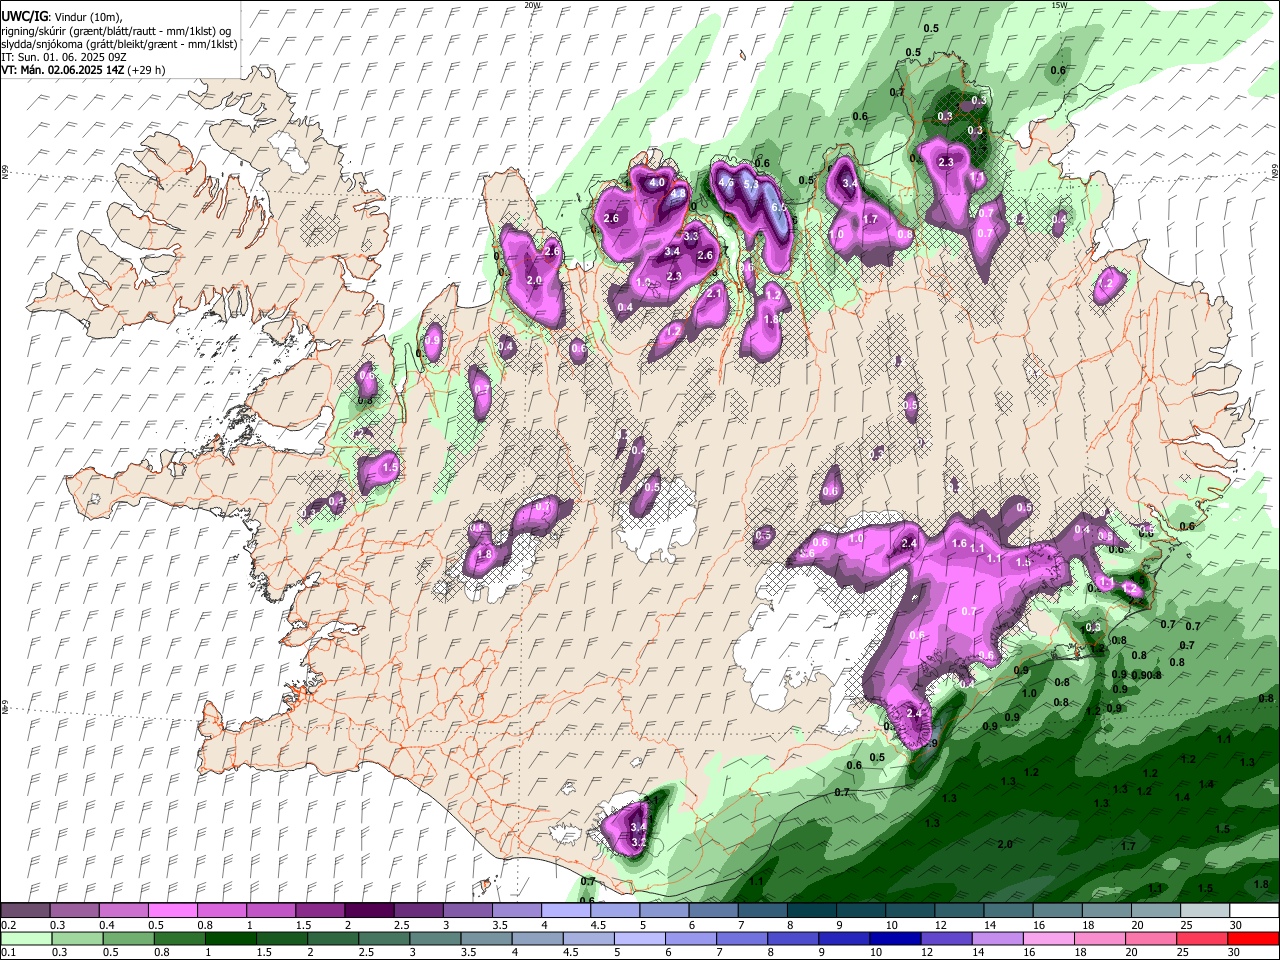Click the 'slydda/snjókoma' legend description line

[x=119, y=44]
